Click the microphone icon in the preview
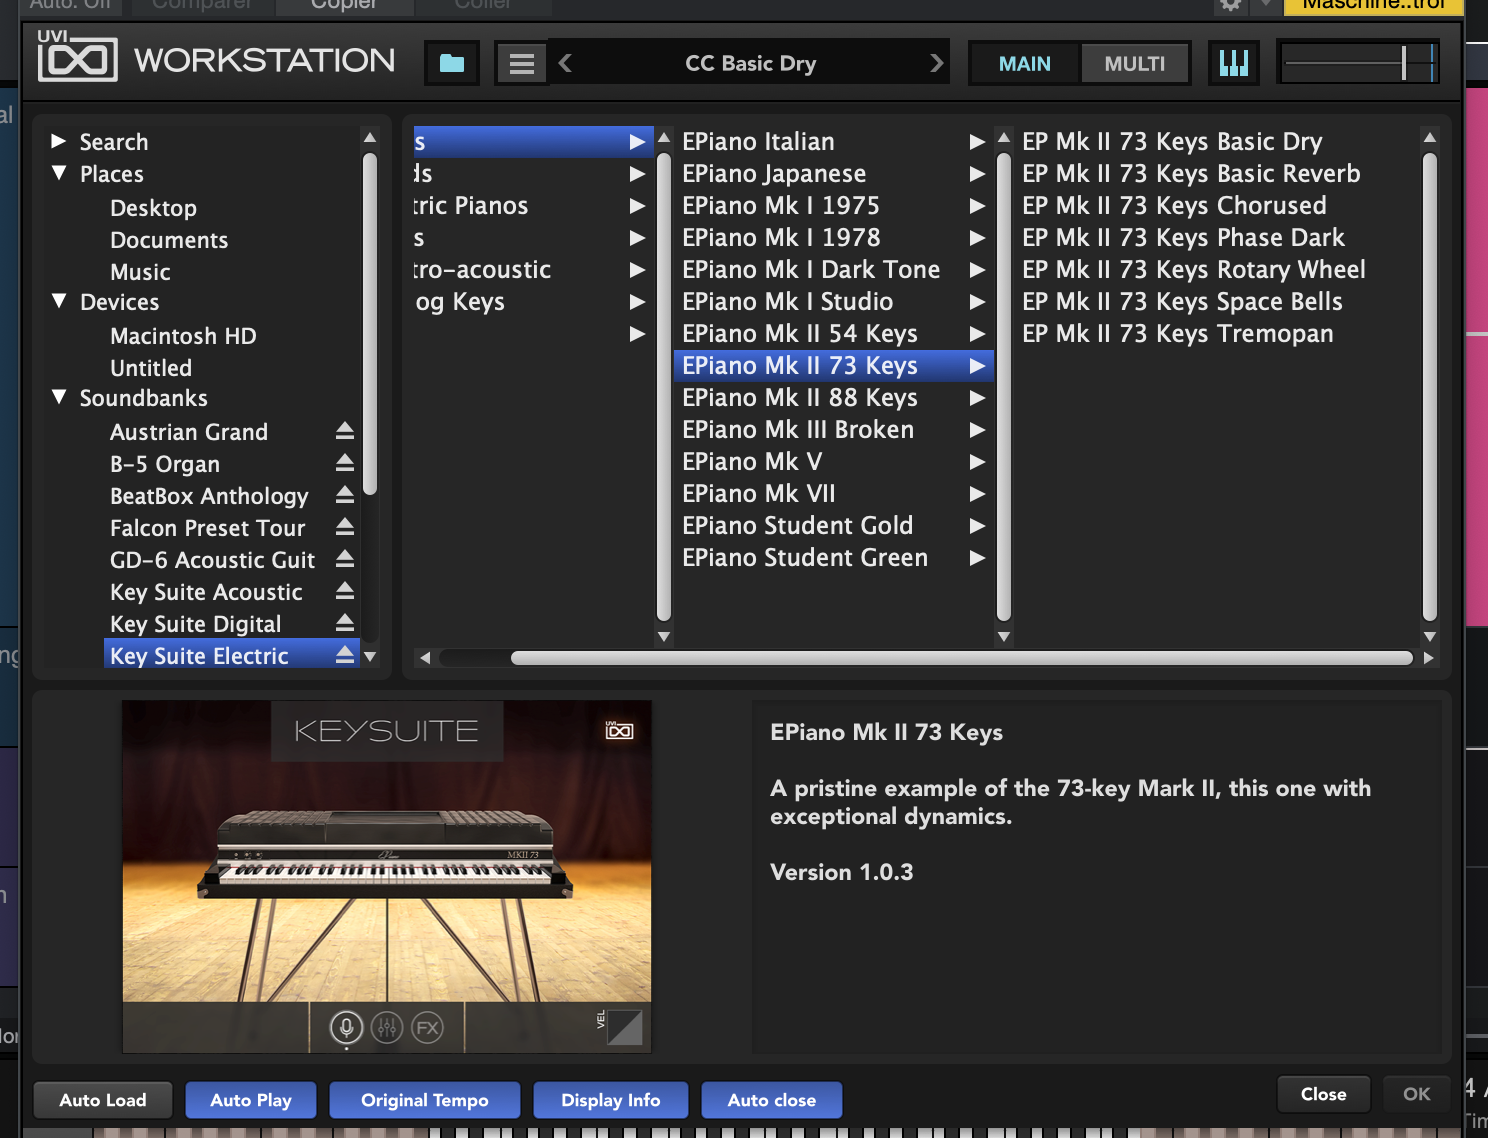Screen dimensions: 1488x1138 (x=346, y=1027)
